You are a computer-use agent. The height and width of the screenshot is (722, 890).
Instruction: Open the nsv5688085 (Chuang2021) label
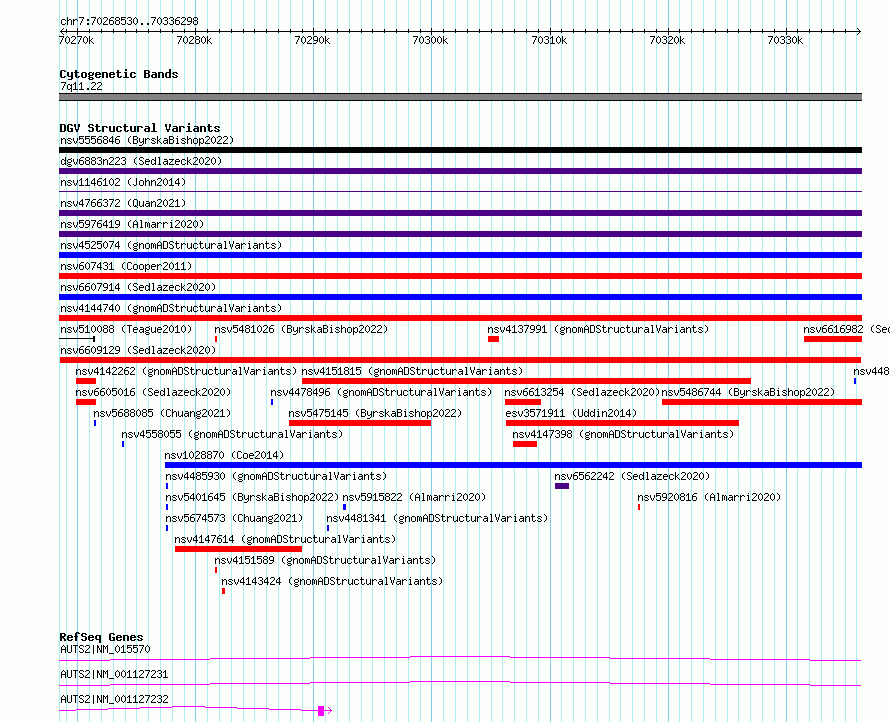point(162,413)
